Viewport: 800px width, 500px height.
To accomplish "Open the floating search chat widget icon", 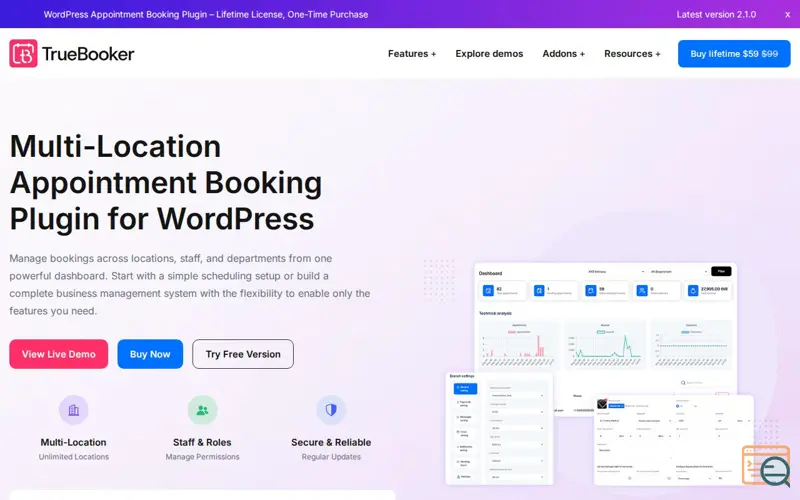I will click(767, 465).
